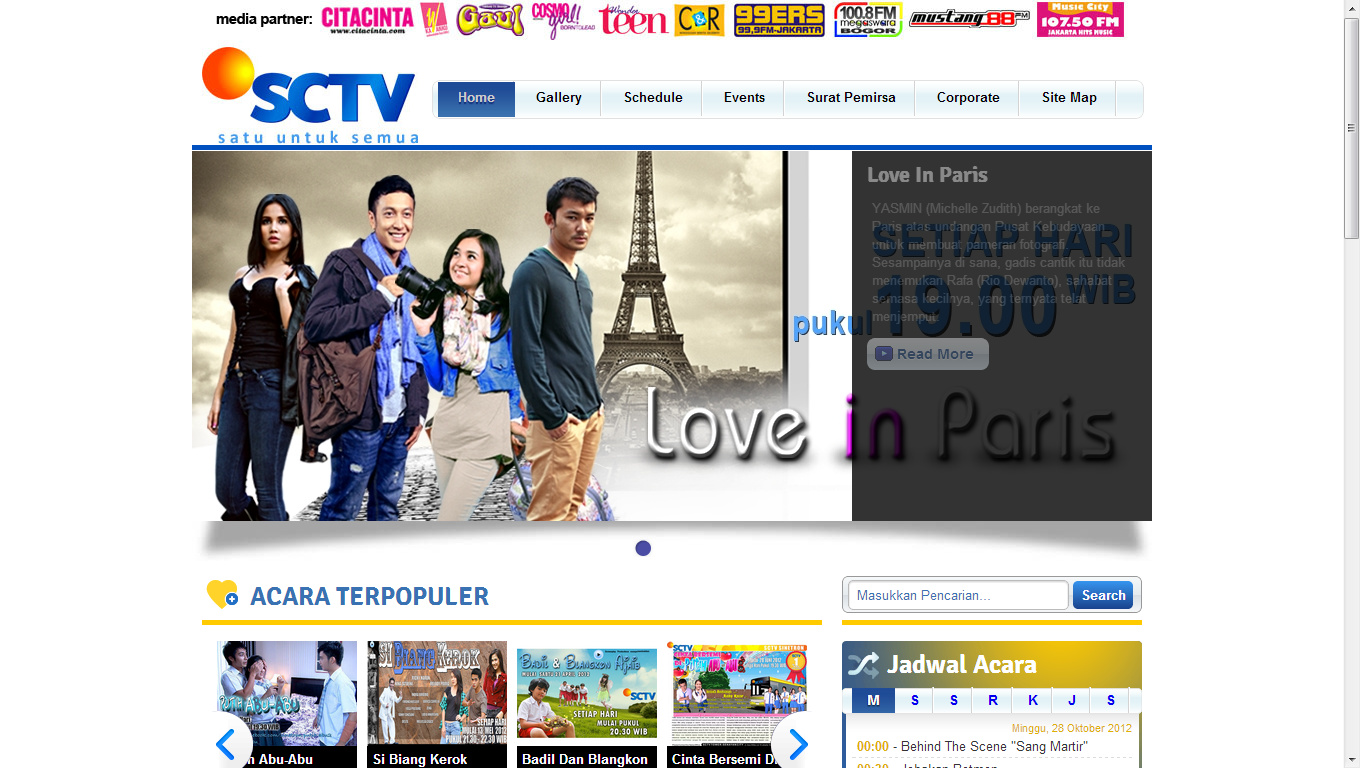This screenshot has width=1360, height=768.
Task: Click the Teen magazine partner logo
Action: coord(633,19)
